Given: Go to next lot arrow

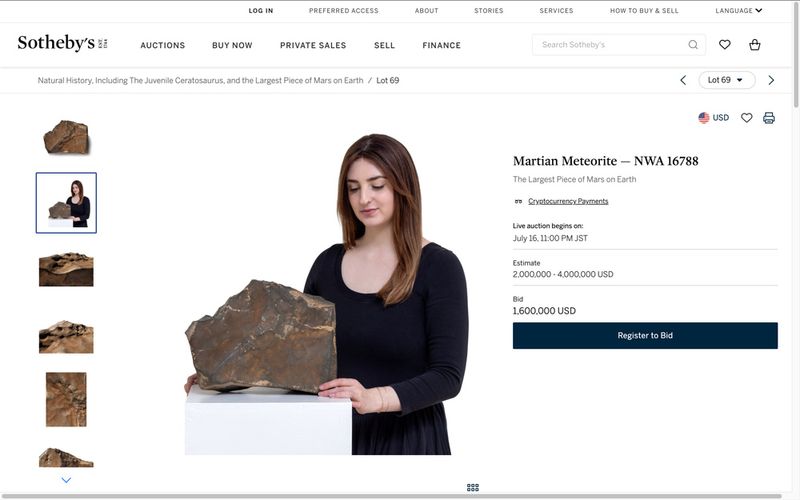Looking at the screenshot, I should pos(771,80).
